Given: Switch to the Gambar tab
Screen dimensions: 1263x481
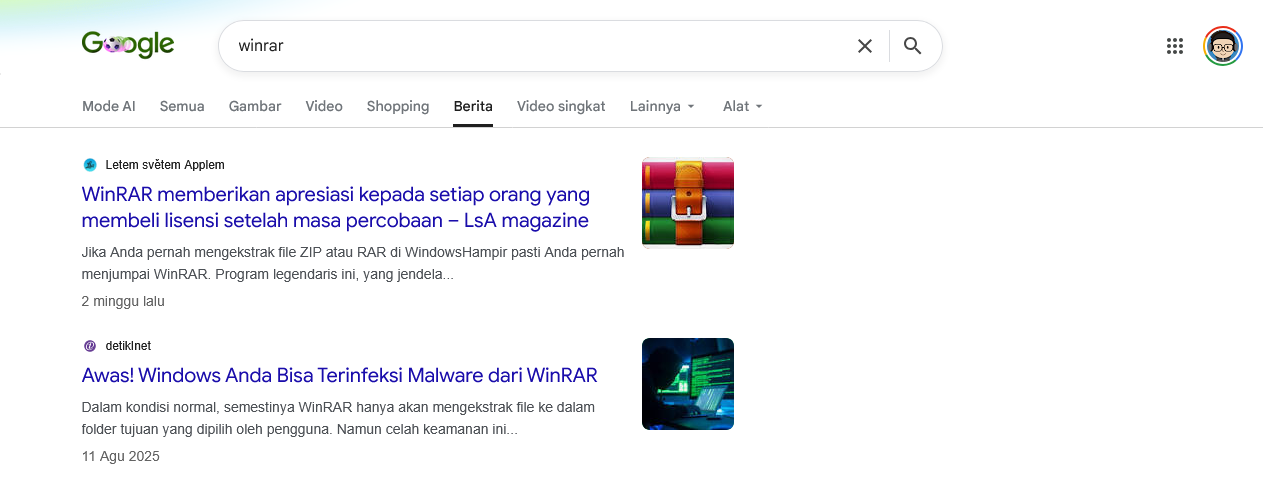Looking at the screenshot, I should [x=255, y=106].
